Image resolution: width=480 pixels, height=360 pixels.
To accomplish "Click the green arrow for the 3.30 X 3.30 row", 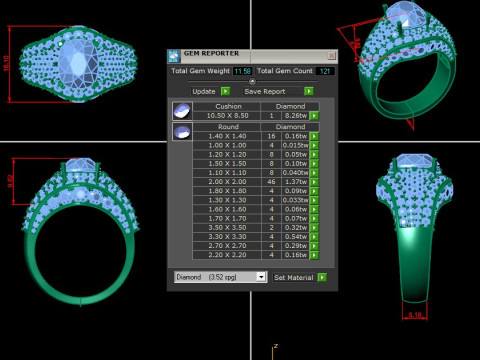I will (x=314, y=237).
